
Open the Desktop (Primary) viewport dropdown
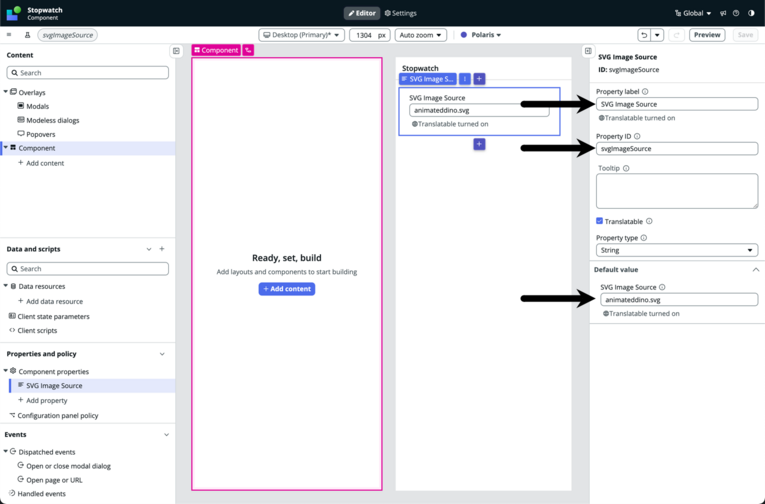click(302, 35)
